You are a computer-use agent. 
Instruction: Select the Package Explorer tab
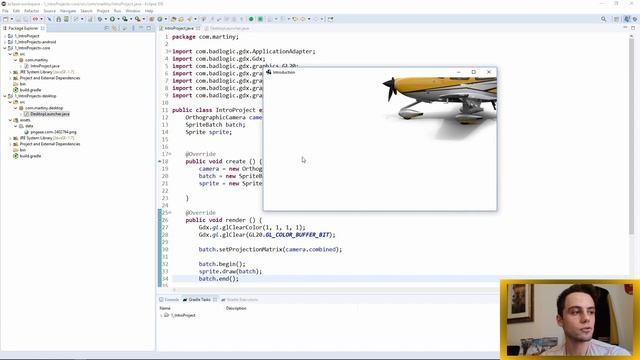click(x=24, y=28)
